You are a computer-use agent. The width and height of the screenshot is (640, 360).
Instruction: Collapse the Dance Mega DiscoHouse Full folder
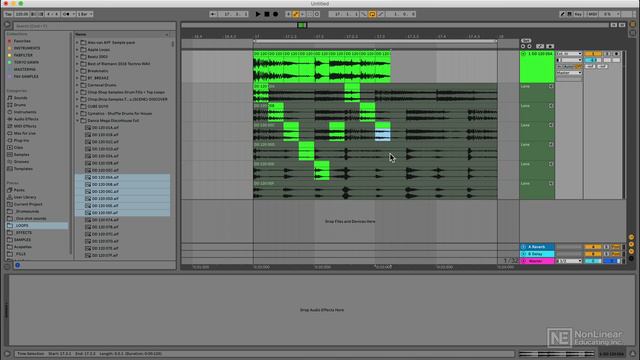[77, 120]
